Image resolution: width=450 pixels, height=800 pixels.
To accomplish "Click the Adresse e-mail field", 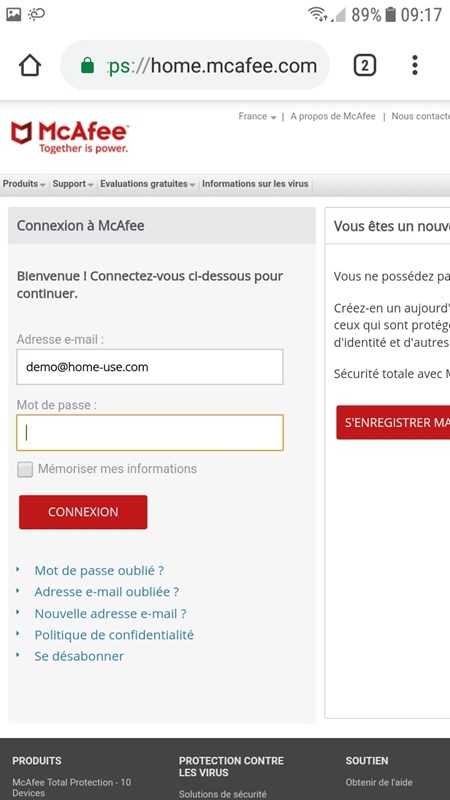I will coord(150,367).
